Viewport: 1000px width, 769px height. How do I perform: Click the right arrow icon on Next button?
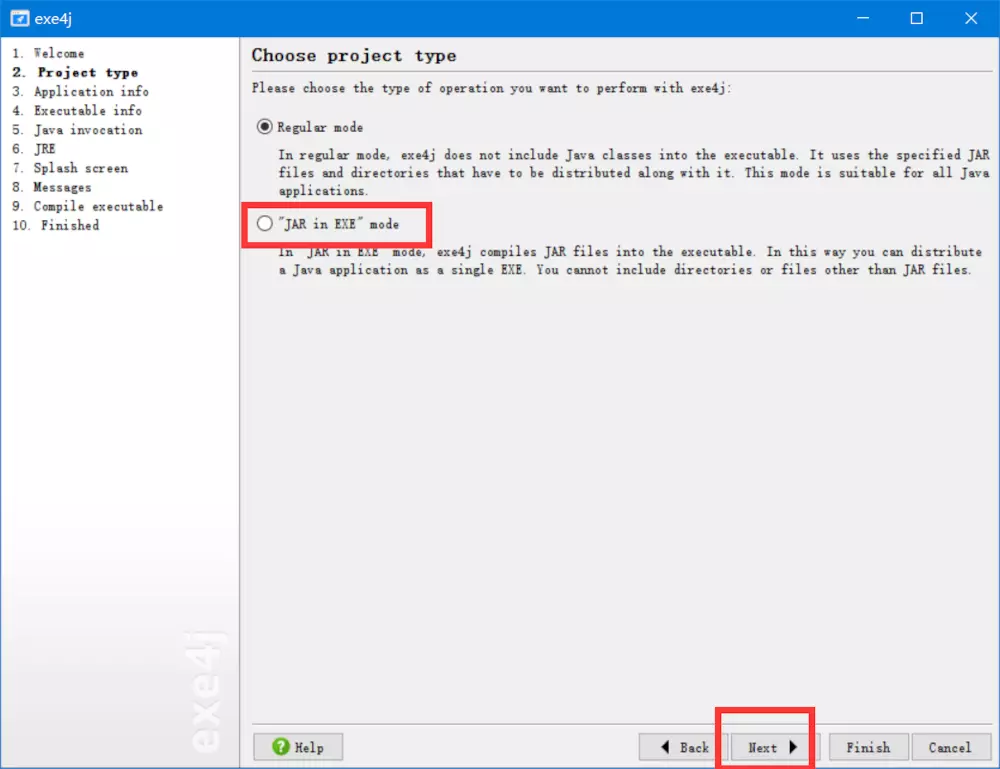coord(791,747)
